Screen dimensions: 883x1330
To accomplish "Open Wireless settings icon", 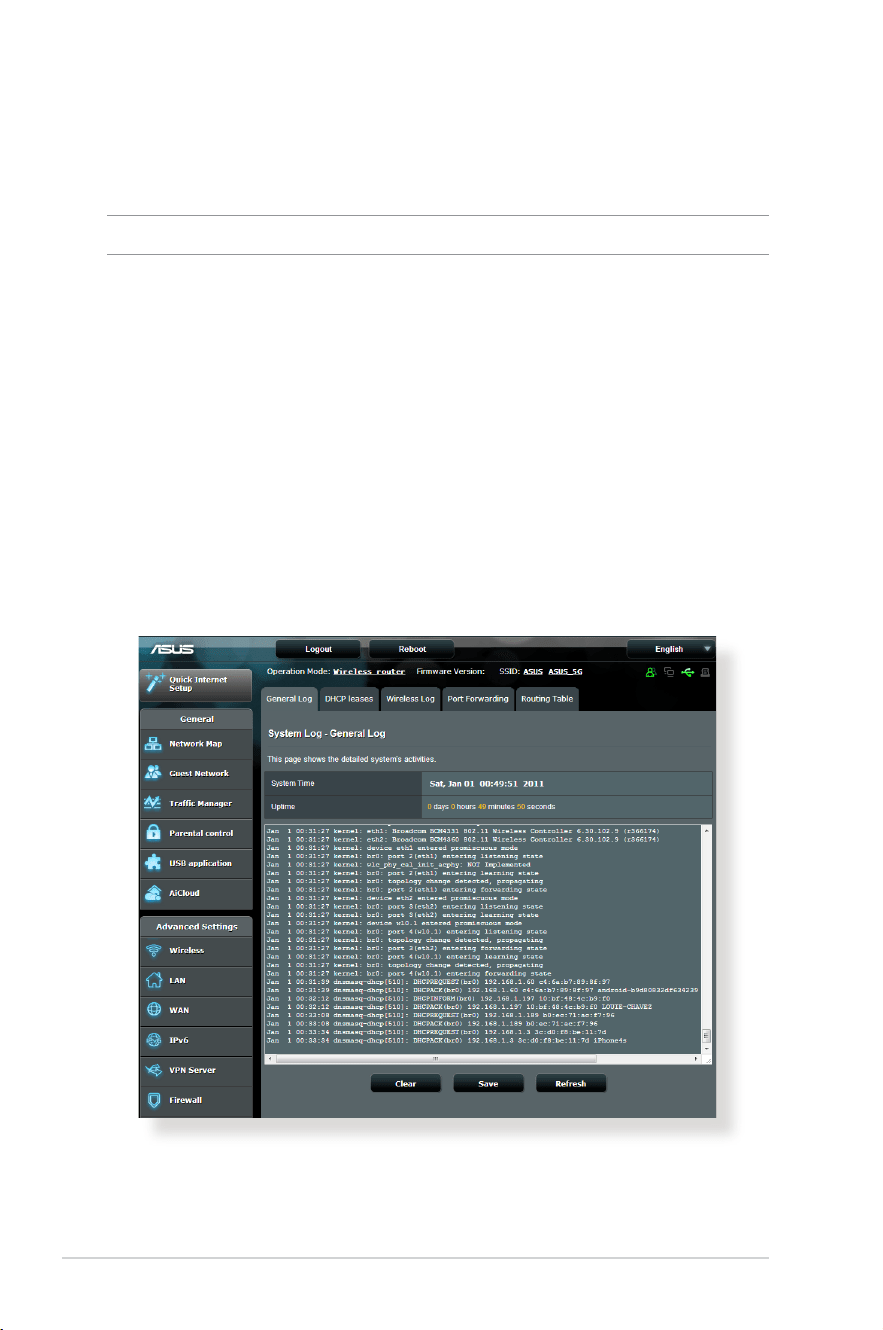I will (x=154, y=951).
